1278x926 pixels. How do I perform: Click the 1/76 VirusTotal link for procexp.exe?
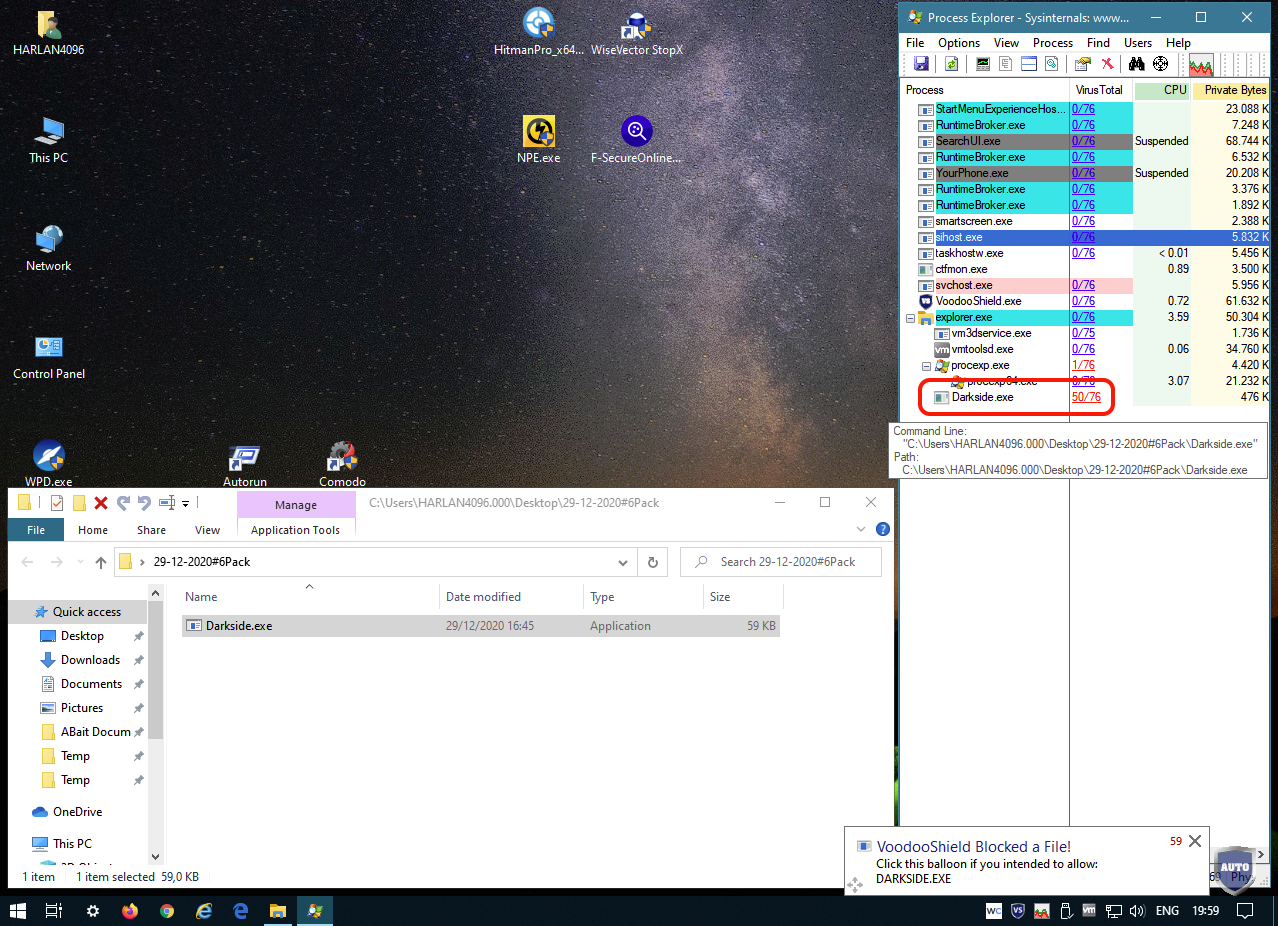point(1083,365)
